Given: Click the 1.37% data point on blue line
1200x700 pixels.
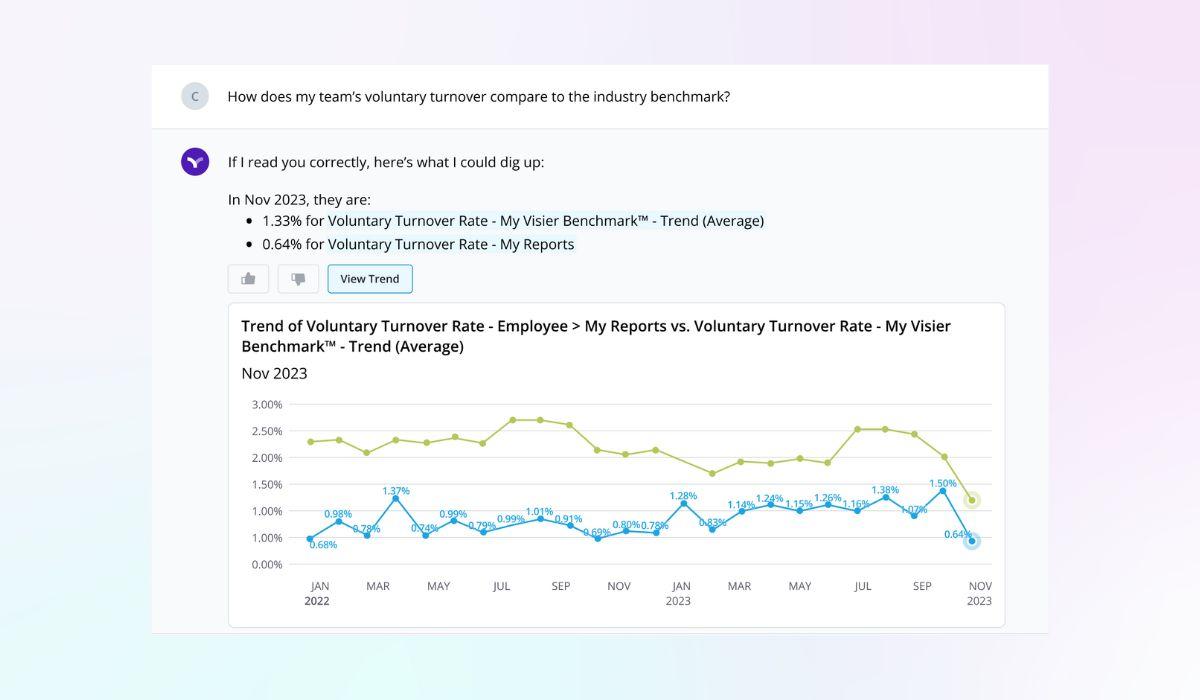Looking at the screenshot, I should pos(396,498).
